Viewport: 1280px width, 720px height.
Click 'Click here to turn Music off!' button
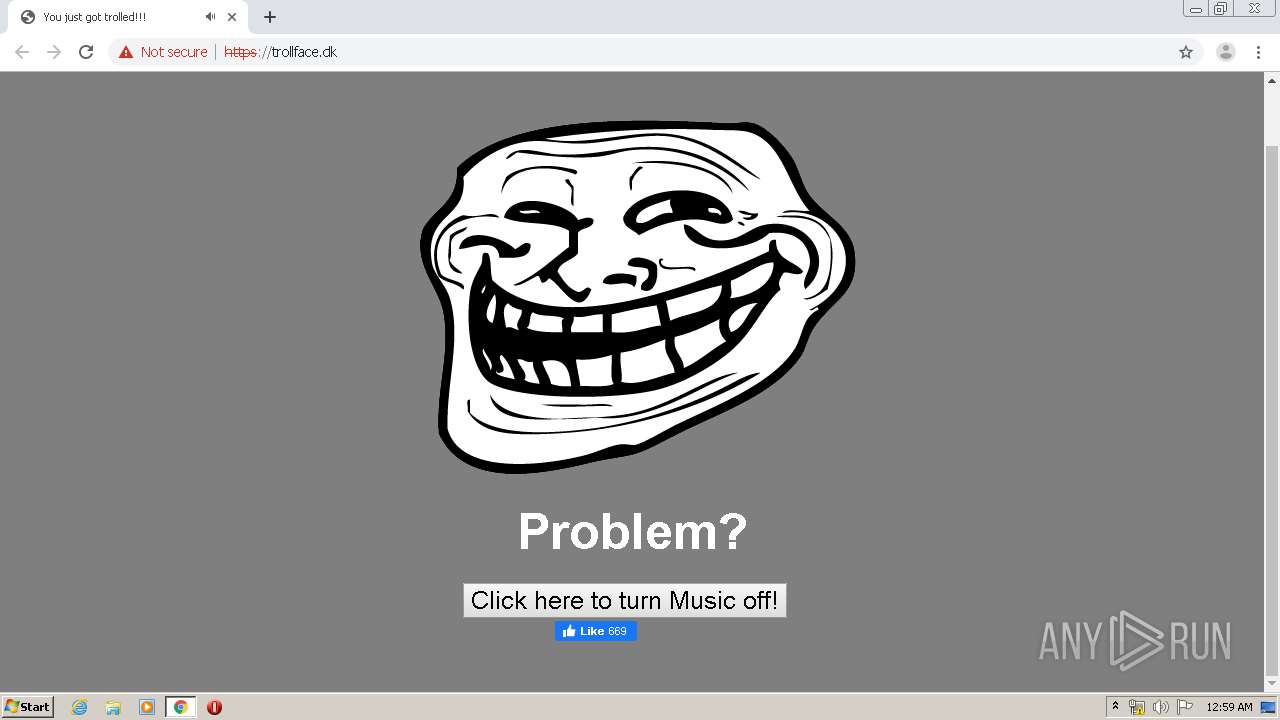[624, 600]
